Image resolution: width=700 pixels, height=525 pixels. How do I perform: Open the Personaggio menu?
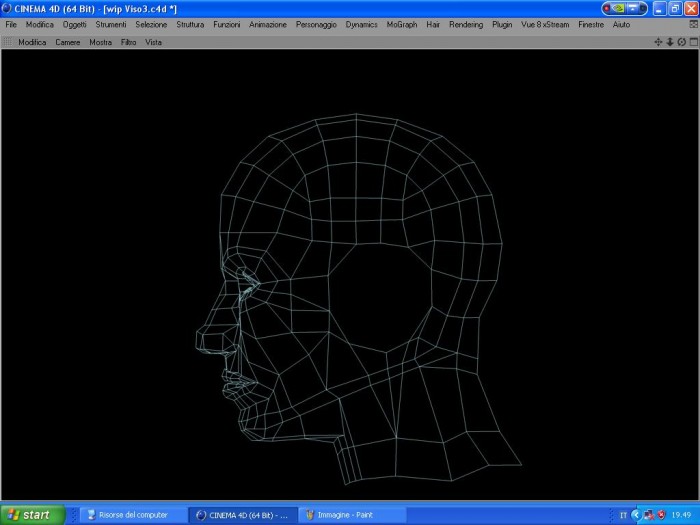(316, 25)
